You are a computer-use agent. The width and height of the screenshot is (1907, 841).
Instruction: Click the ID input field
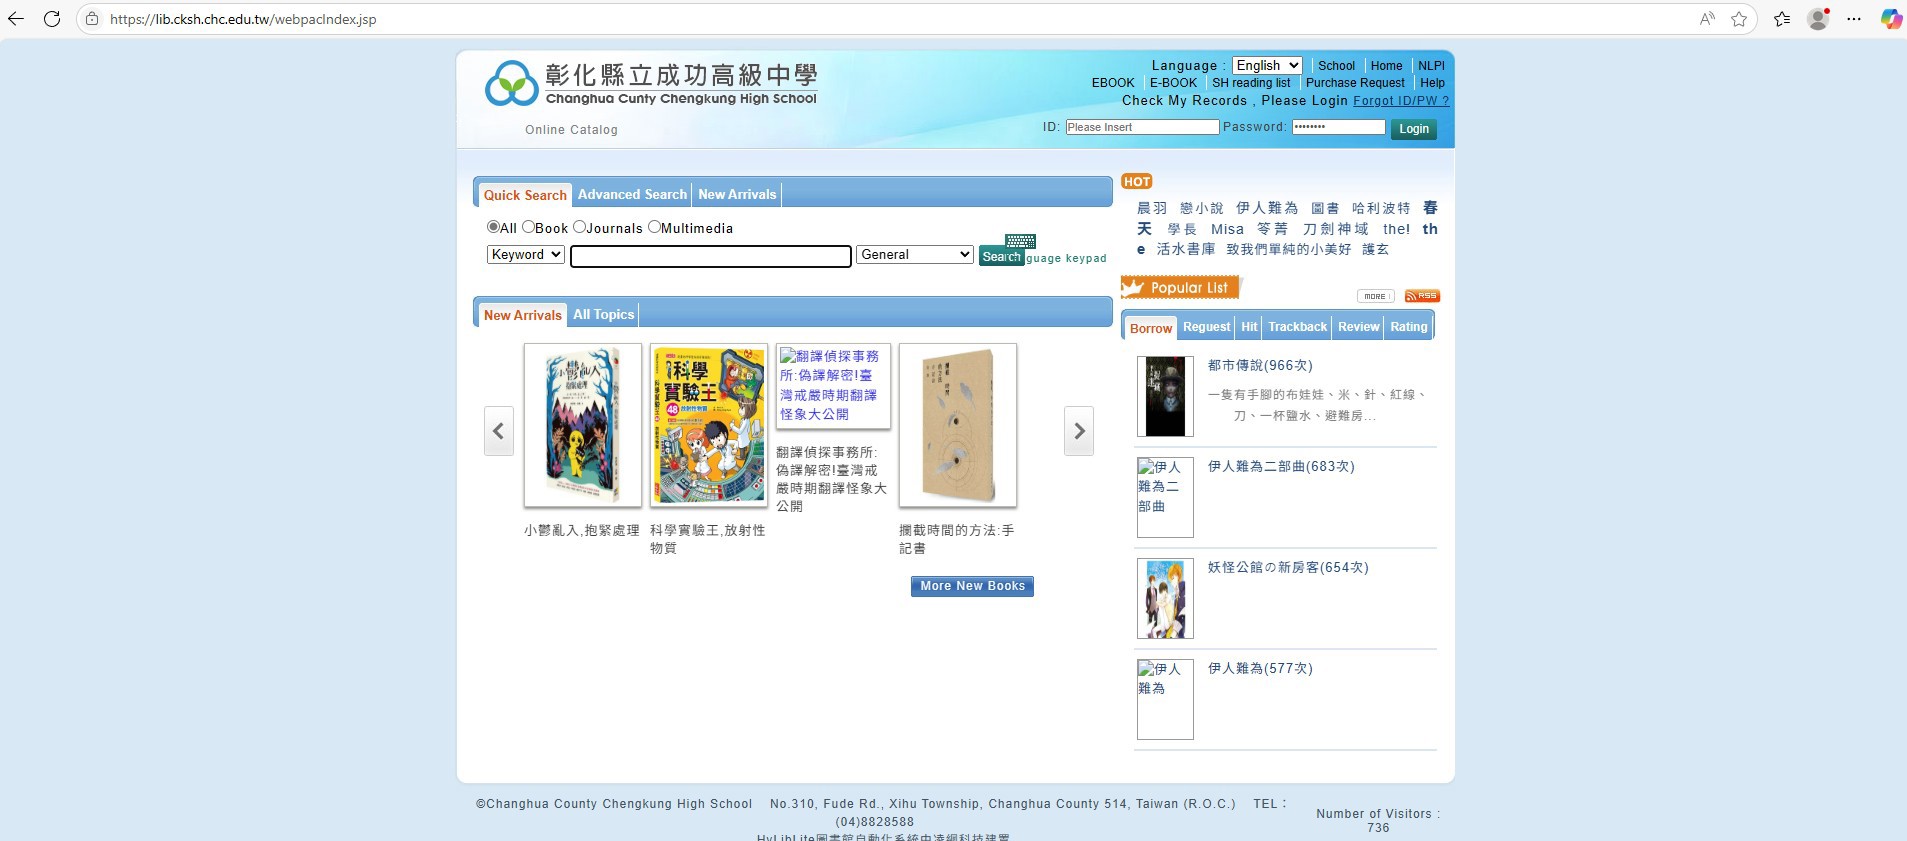click(x=1141, y=127)
